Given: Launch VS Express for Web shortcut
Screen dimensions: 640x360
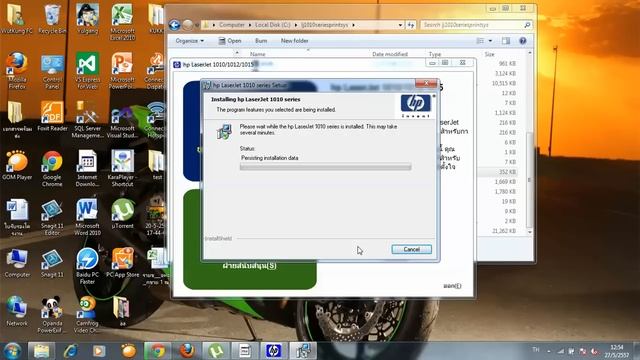Looking at the screenshot, I should tap(87, 70).
